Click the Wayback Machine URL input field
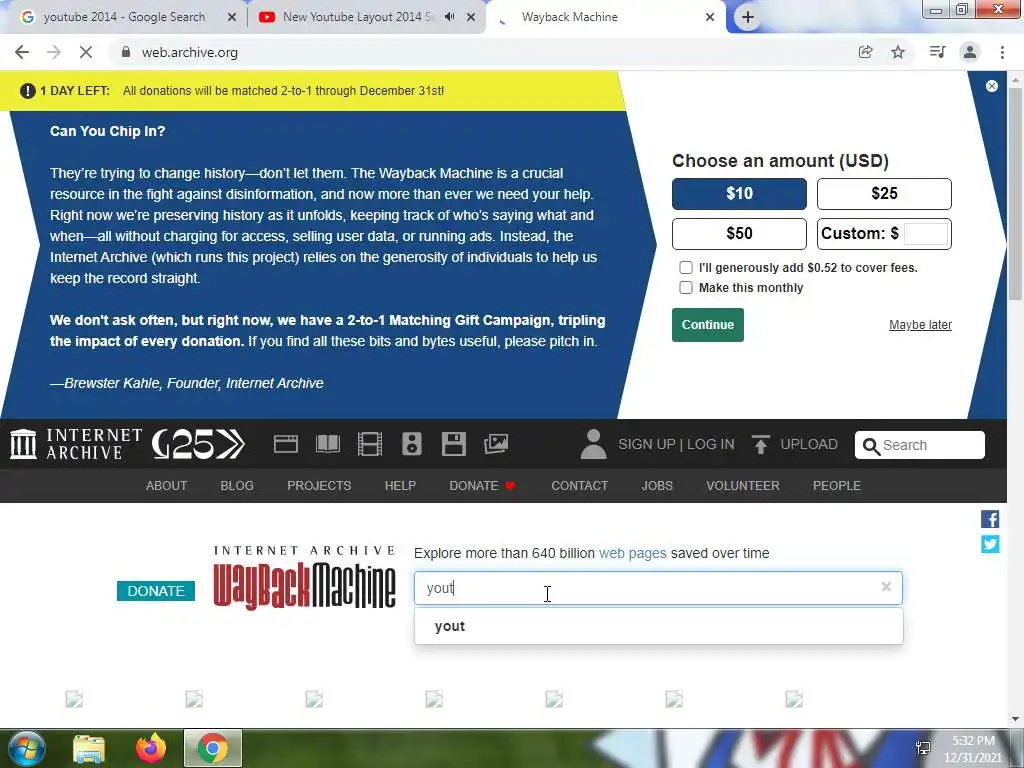 (x=658, y=588)
